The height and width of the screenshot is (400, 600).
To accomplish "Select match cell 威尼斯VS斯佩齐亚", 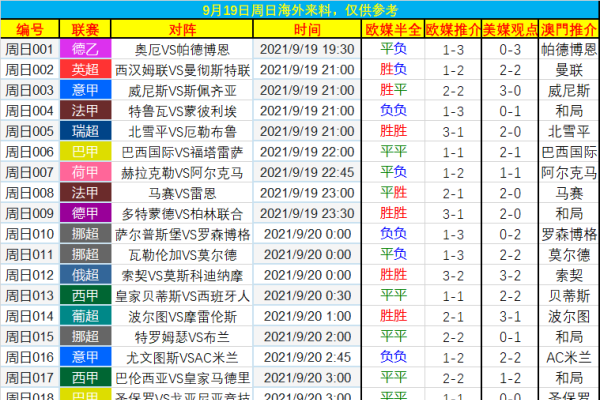I will point(182,90).
